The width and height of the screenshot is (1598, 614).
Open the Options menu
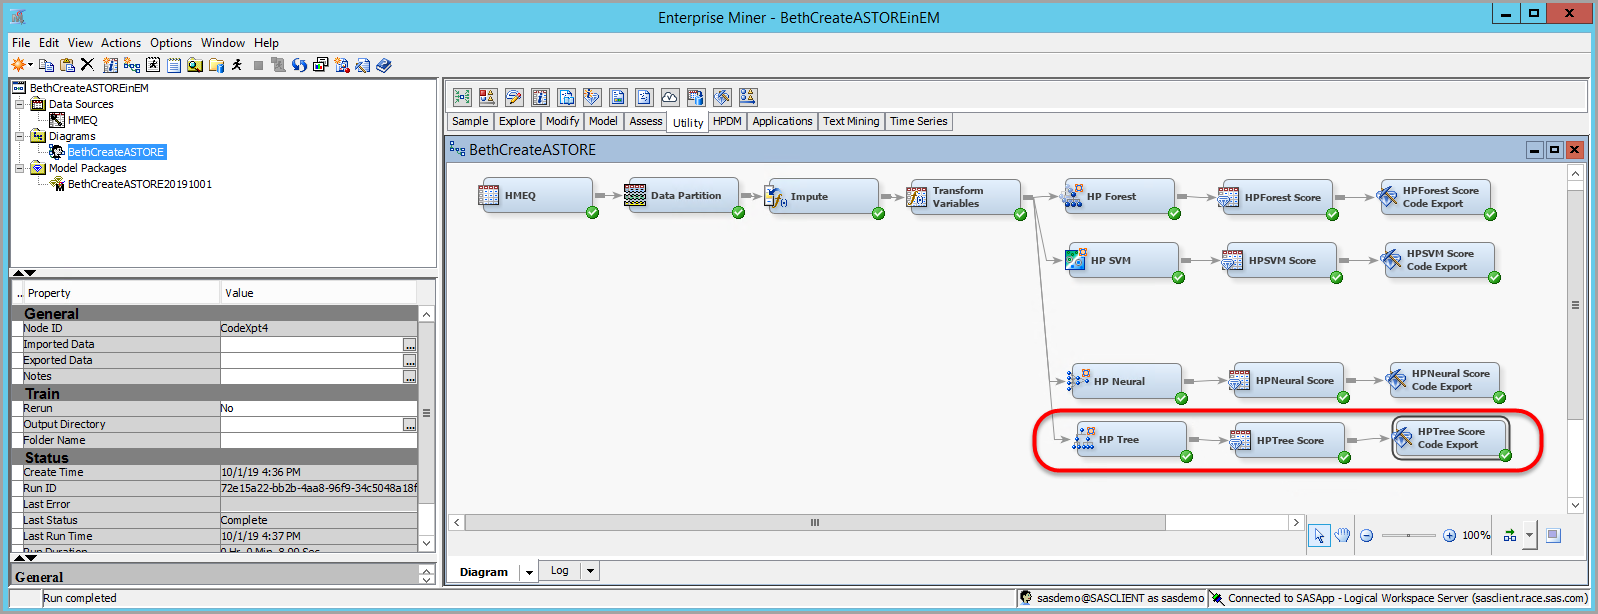point(171,43)
